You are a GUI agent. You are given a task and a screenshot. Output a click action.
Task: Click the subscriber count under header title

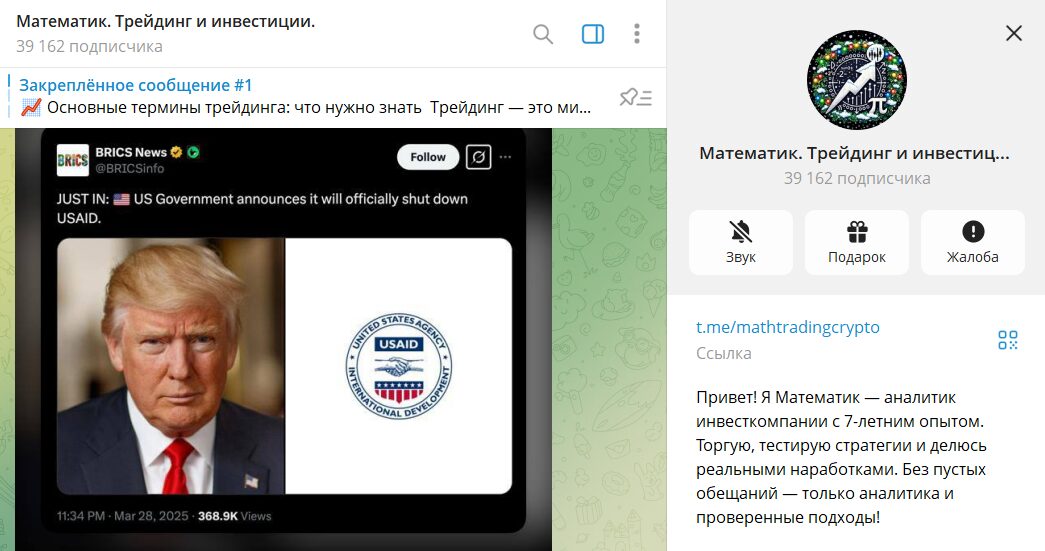click(89, 47)
